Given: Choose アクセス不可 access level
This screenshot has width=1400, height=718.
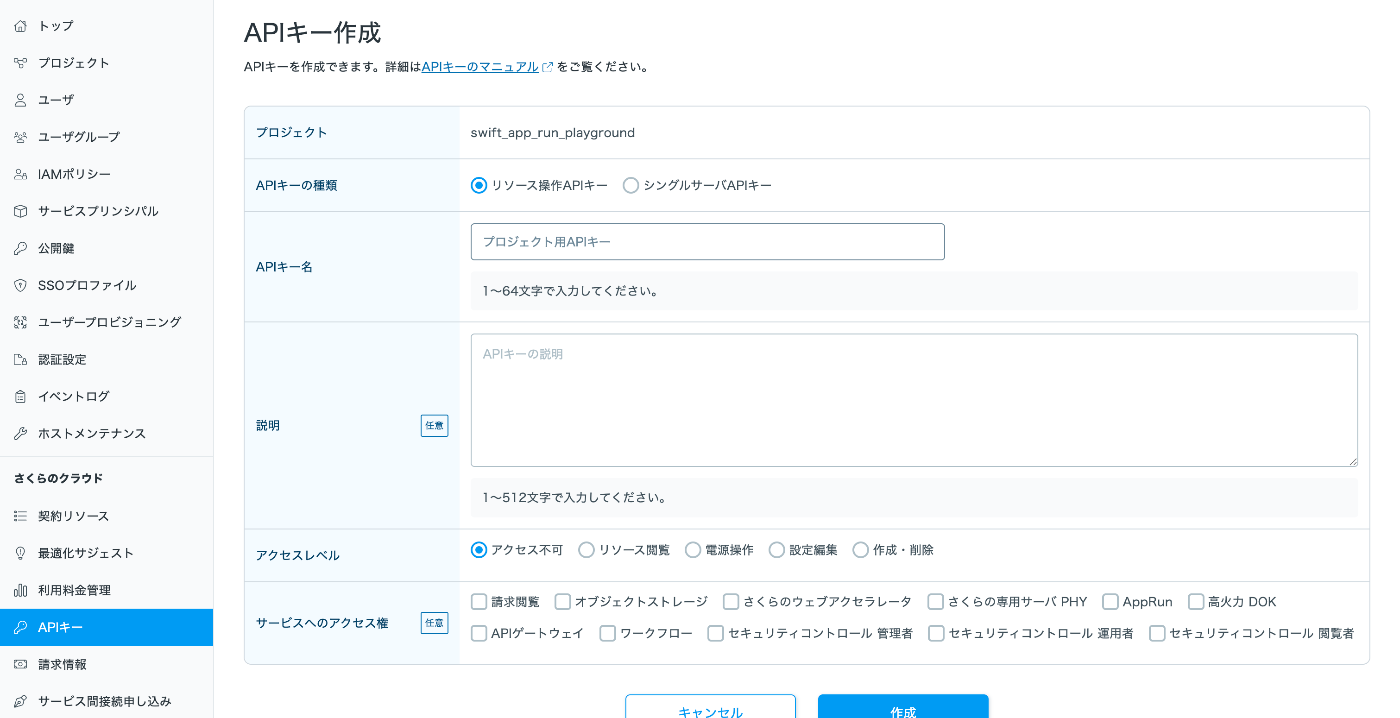Looking at the screenshot, I should (x=479, y=550).
